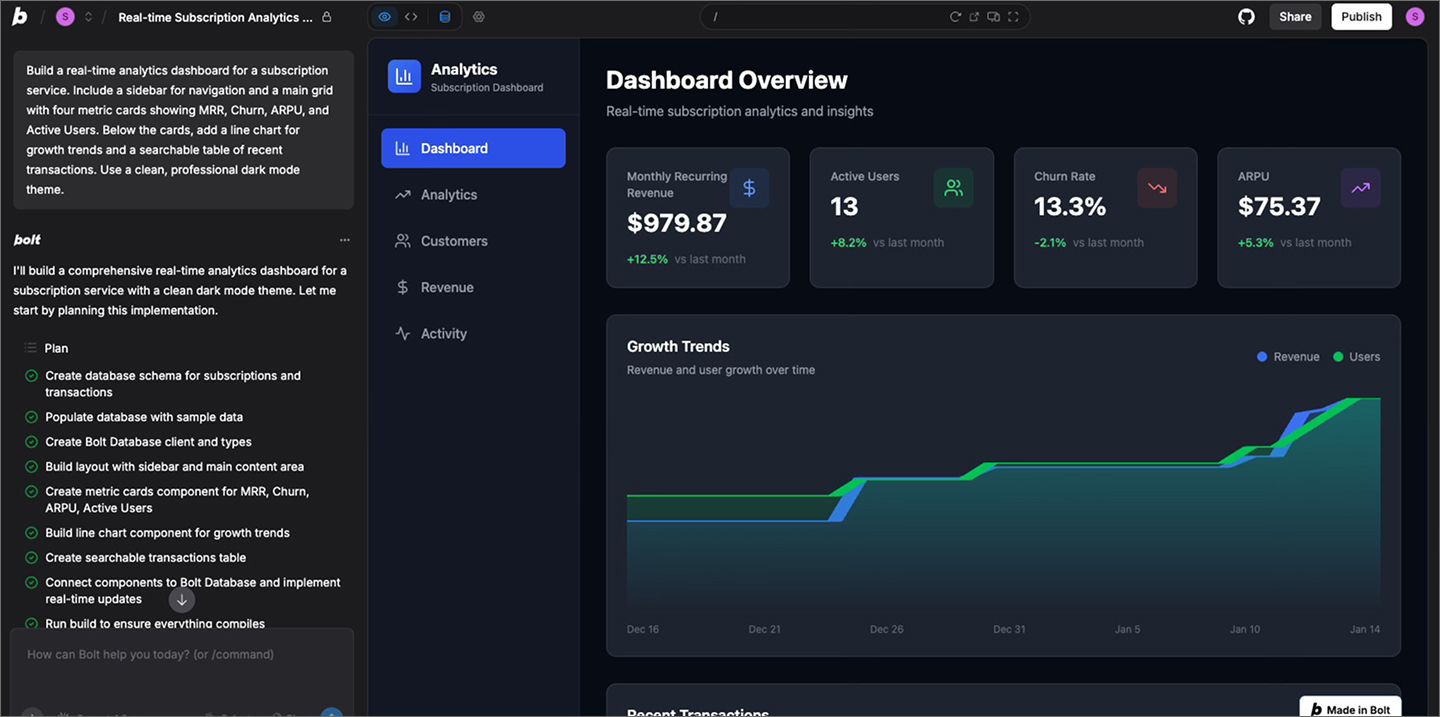
Task: Reload the preview with refresh icon
Action: tap(956, 16)
